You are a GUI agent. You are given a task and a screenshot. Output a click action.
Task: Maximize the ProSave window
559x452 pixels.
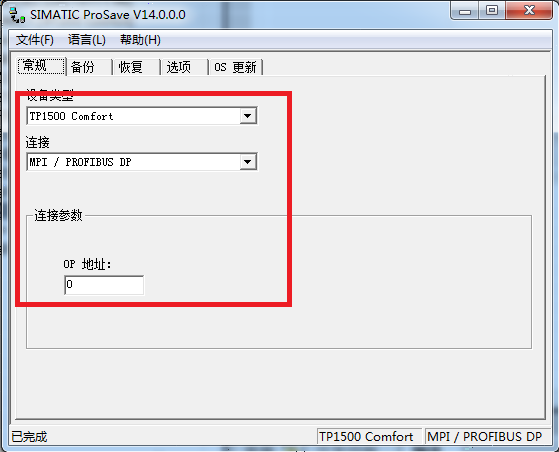pyautogui.click(x=492, y=11)
